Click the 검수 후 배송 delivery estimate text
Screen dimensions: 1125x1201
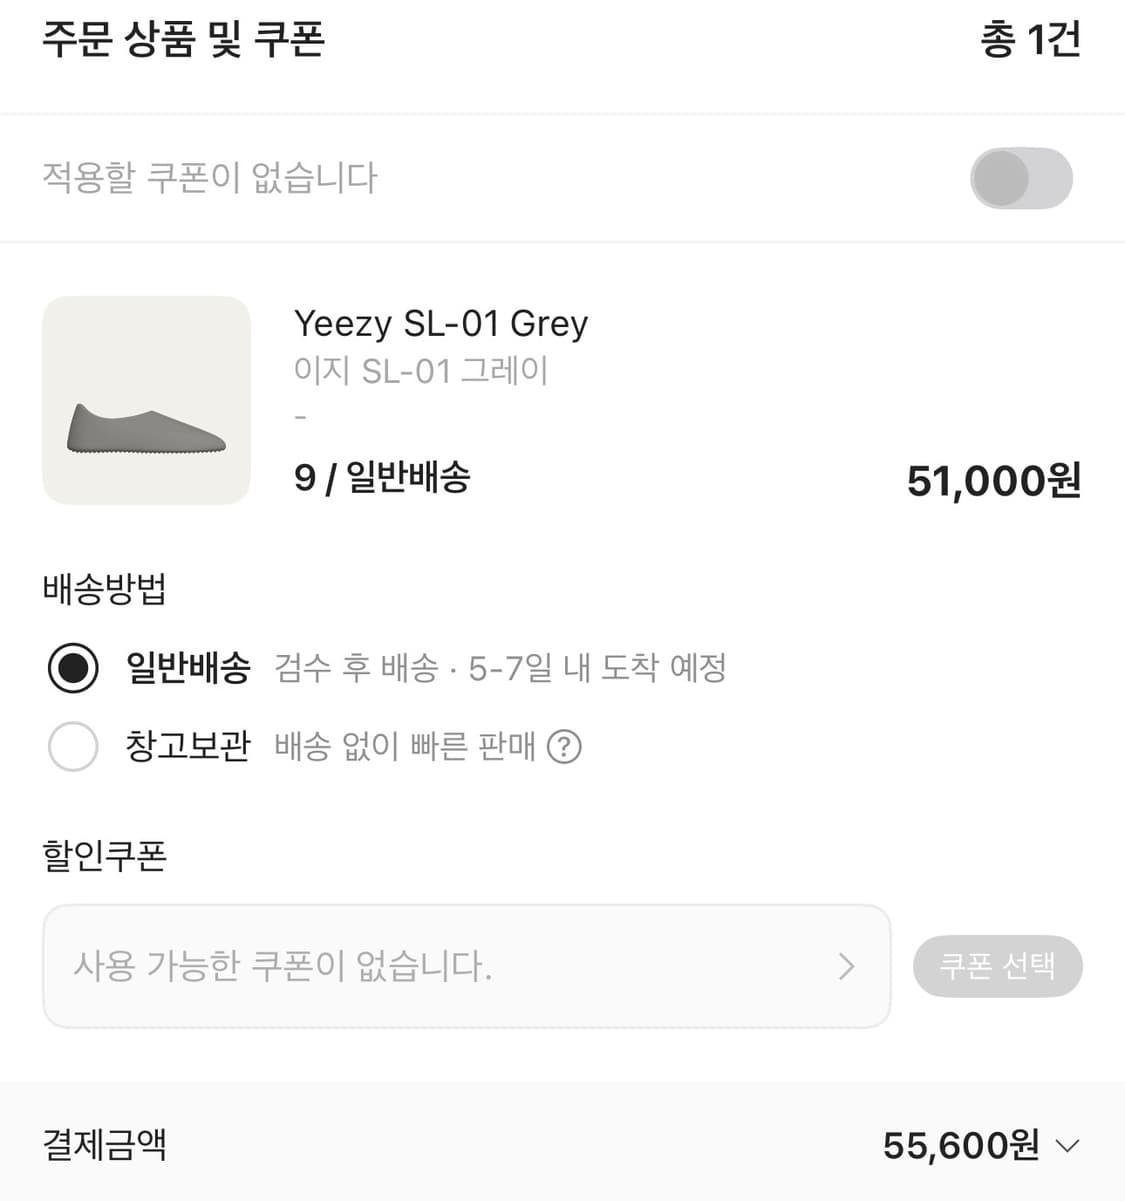500,668
